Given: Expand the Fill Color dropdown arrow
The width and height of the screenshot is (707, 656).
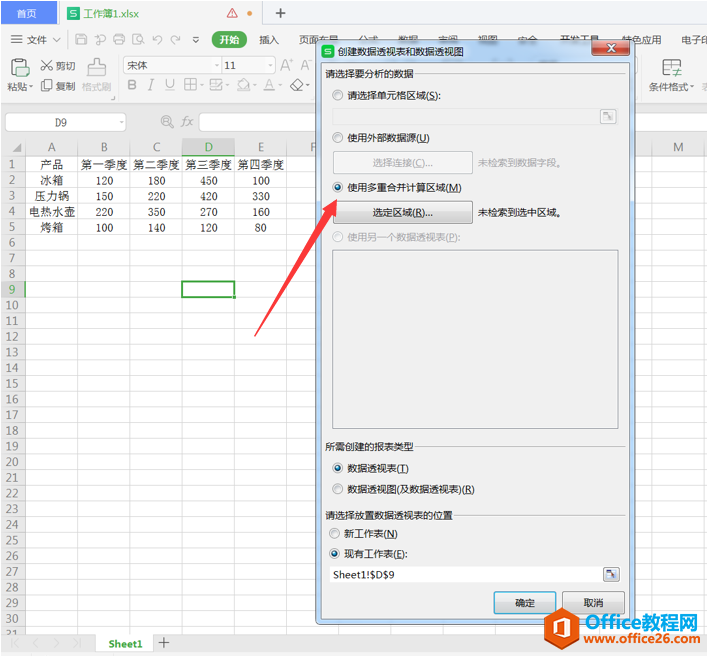Looking at the screenshot, I should point(254,85).
